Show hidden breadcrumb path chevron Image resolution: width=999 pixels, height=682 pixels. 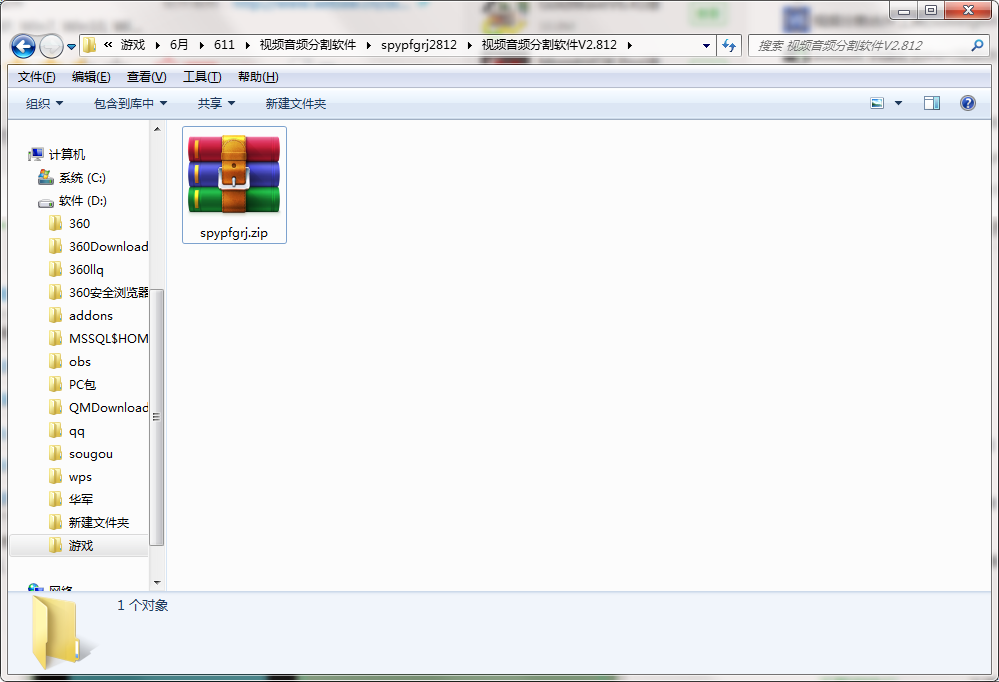click(108, 45)
